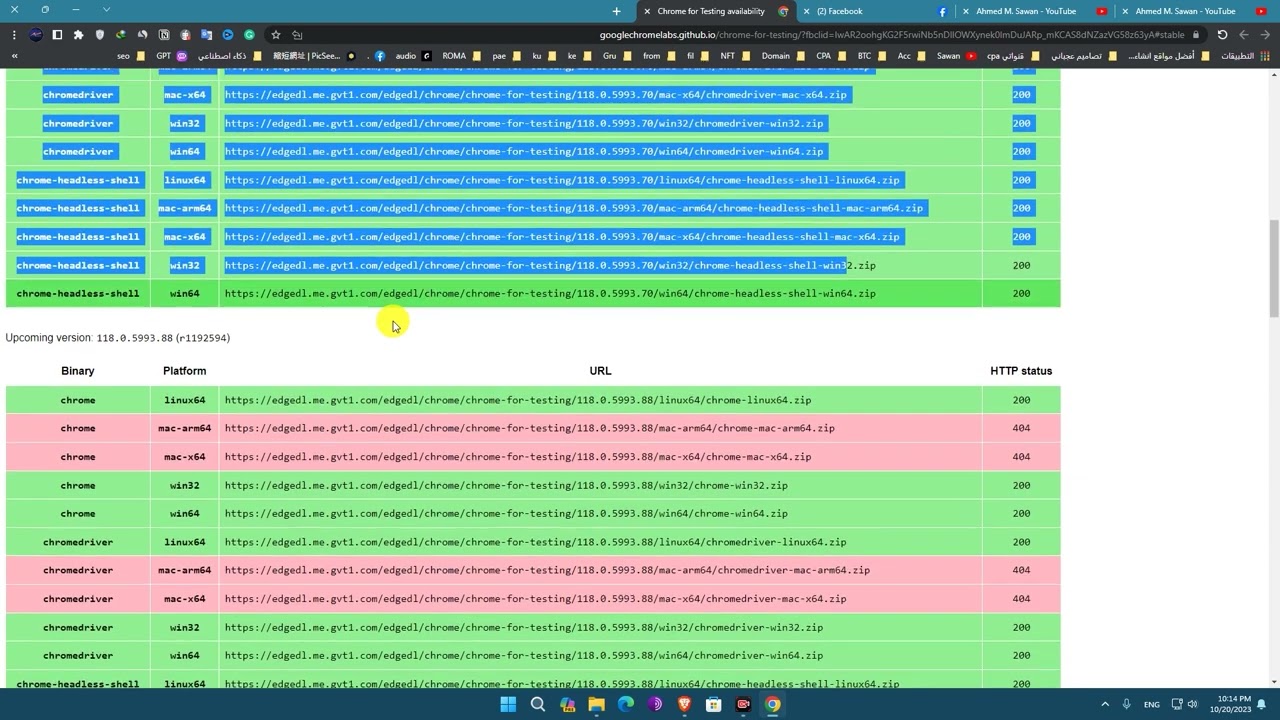Switch to the first Ahmed M. Sawan YouTube tab

point(1034,11)
